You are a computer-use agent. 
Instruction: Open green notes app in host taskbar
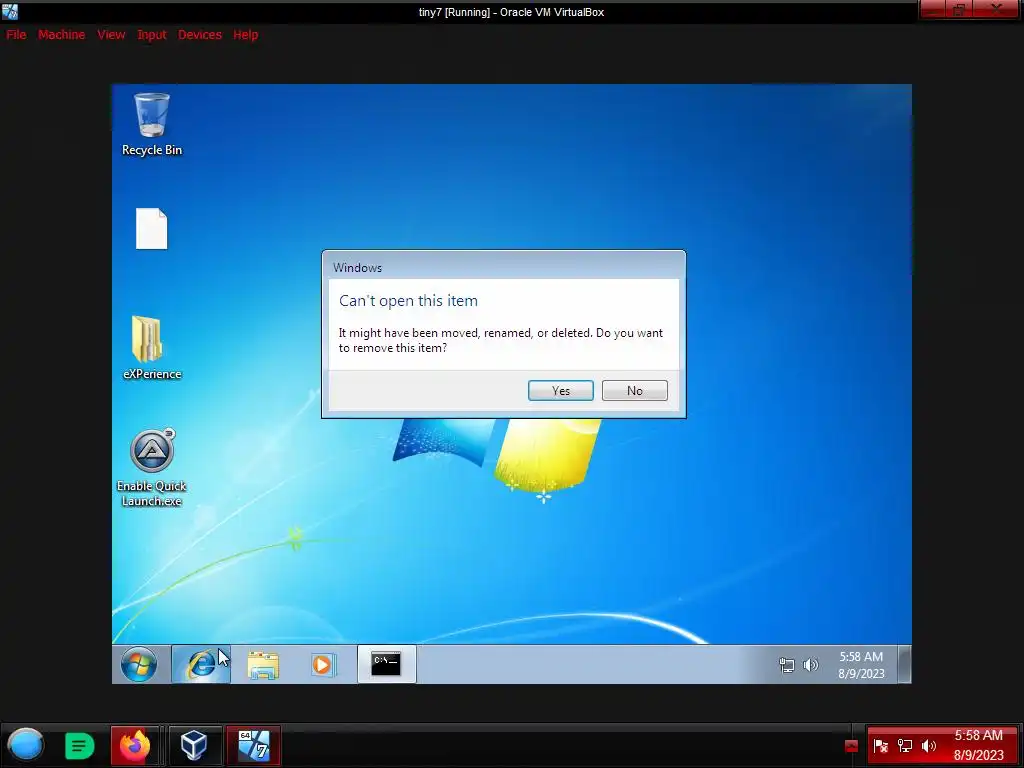(80, 746)
